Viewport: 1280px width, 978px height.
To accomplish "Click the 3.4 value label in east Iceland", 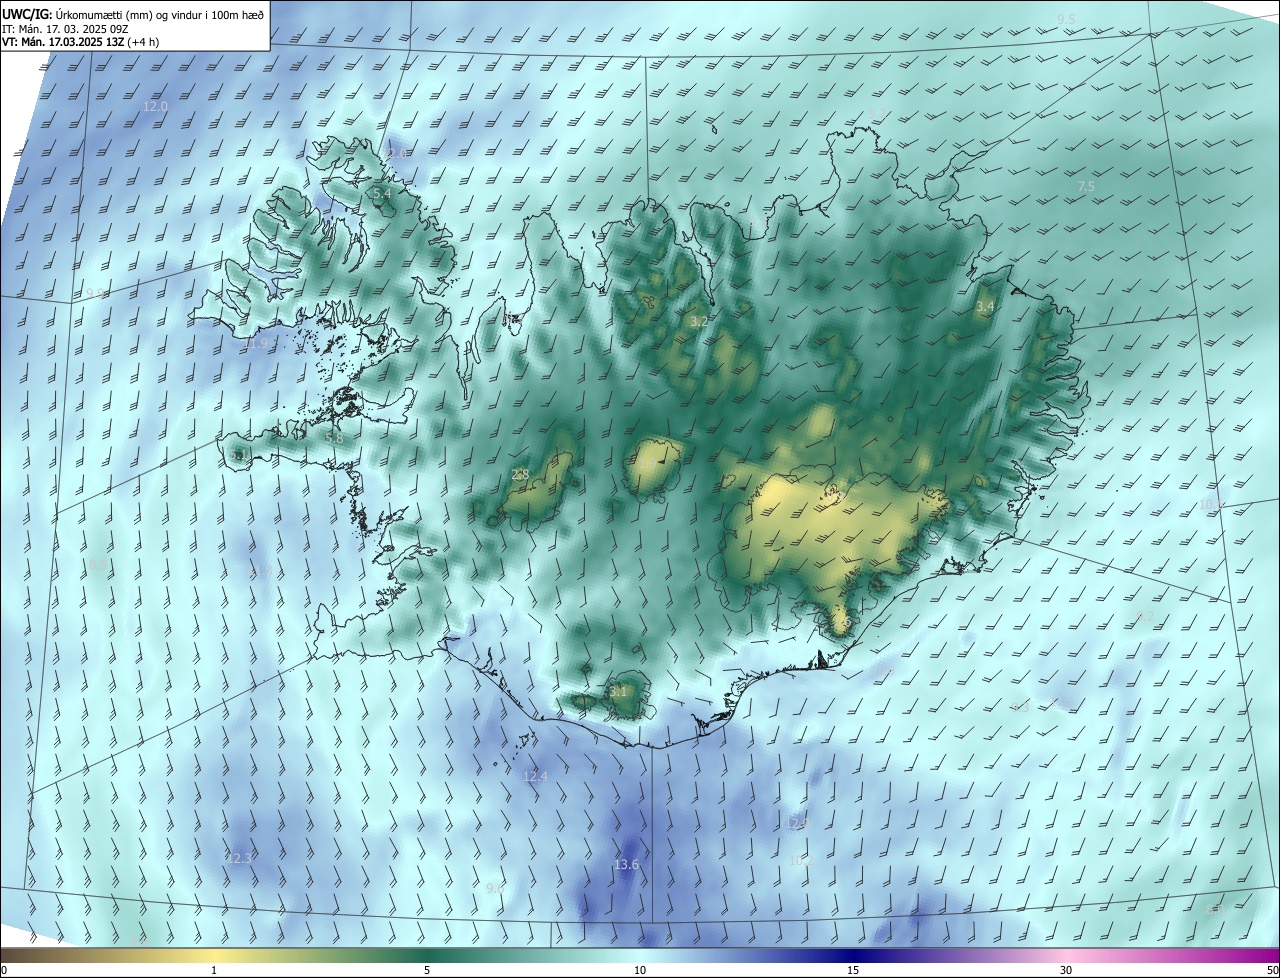I will pos(985,306).
